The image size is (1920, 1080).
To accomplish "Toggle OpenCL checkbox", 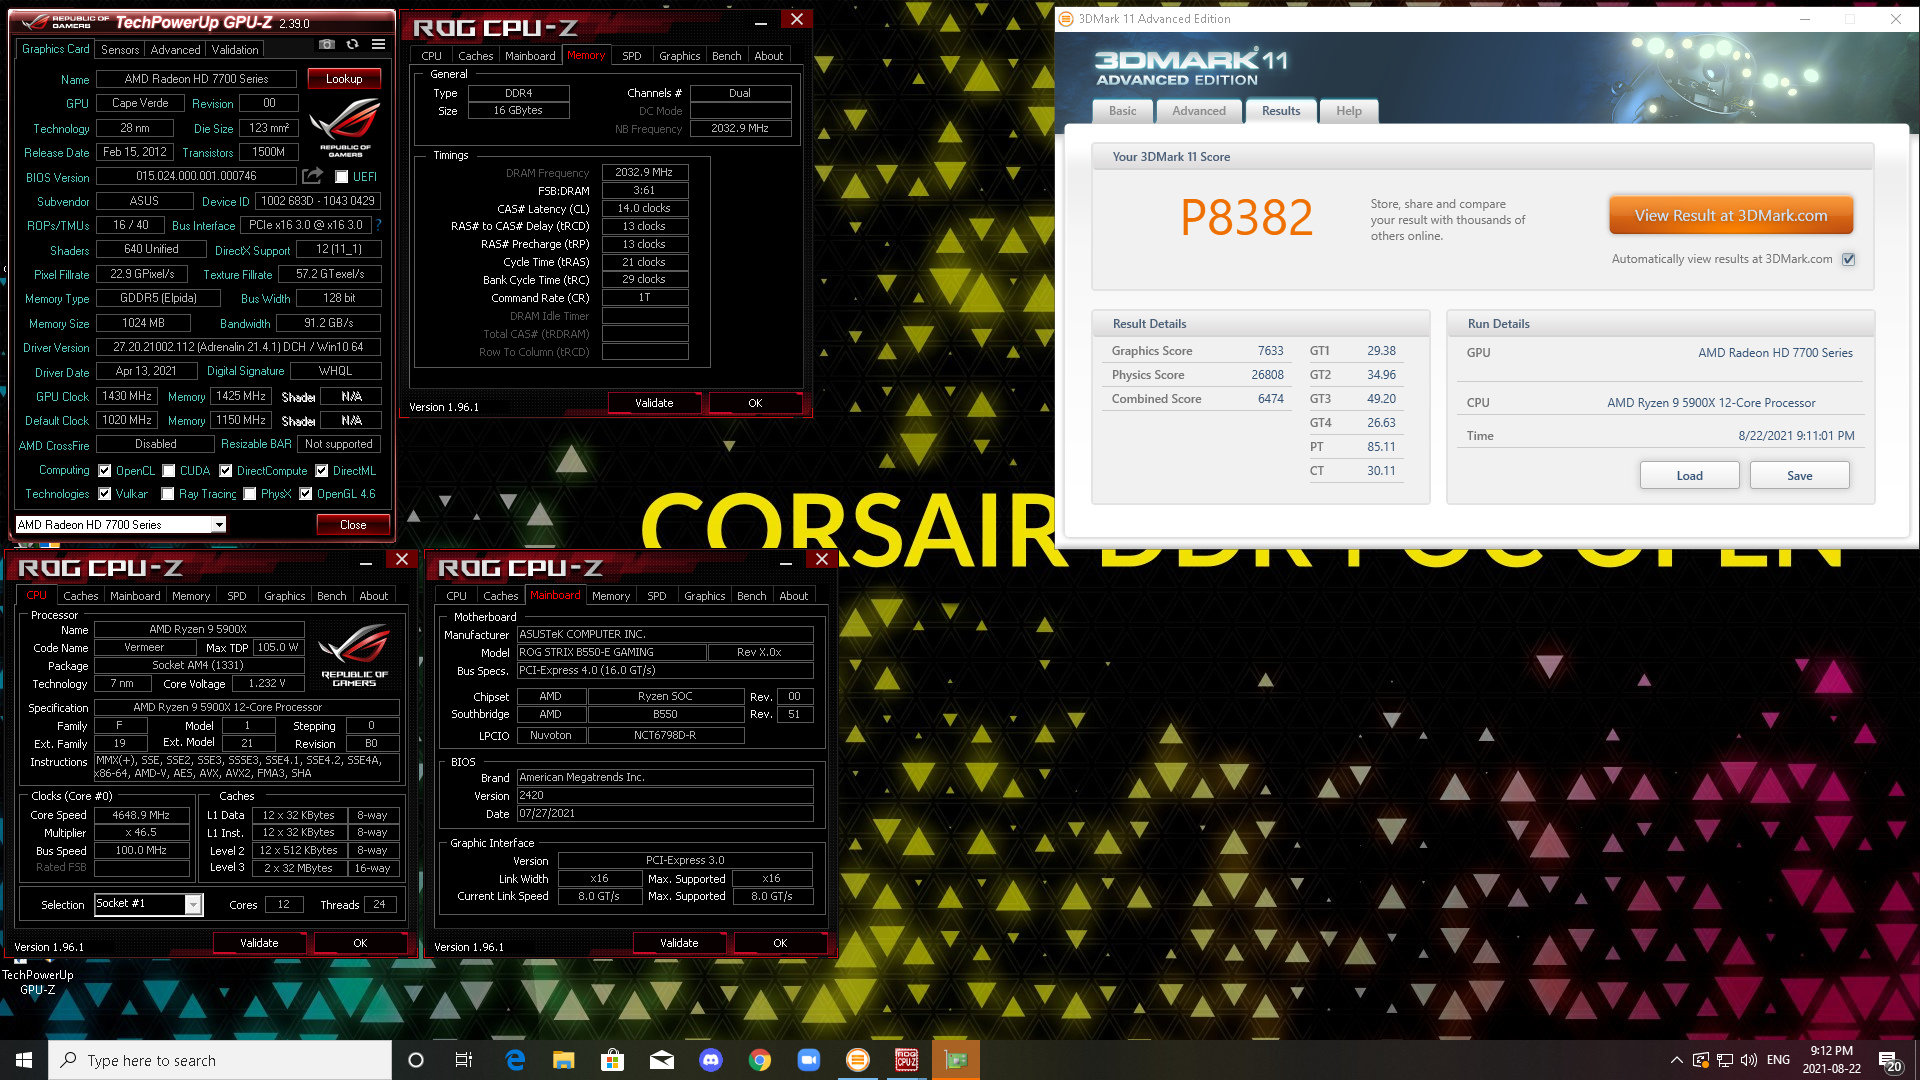I will point(105,471).
